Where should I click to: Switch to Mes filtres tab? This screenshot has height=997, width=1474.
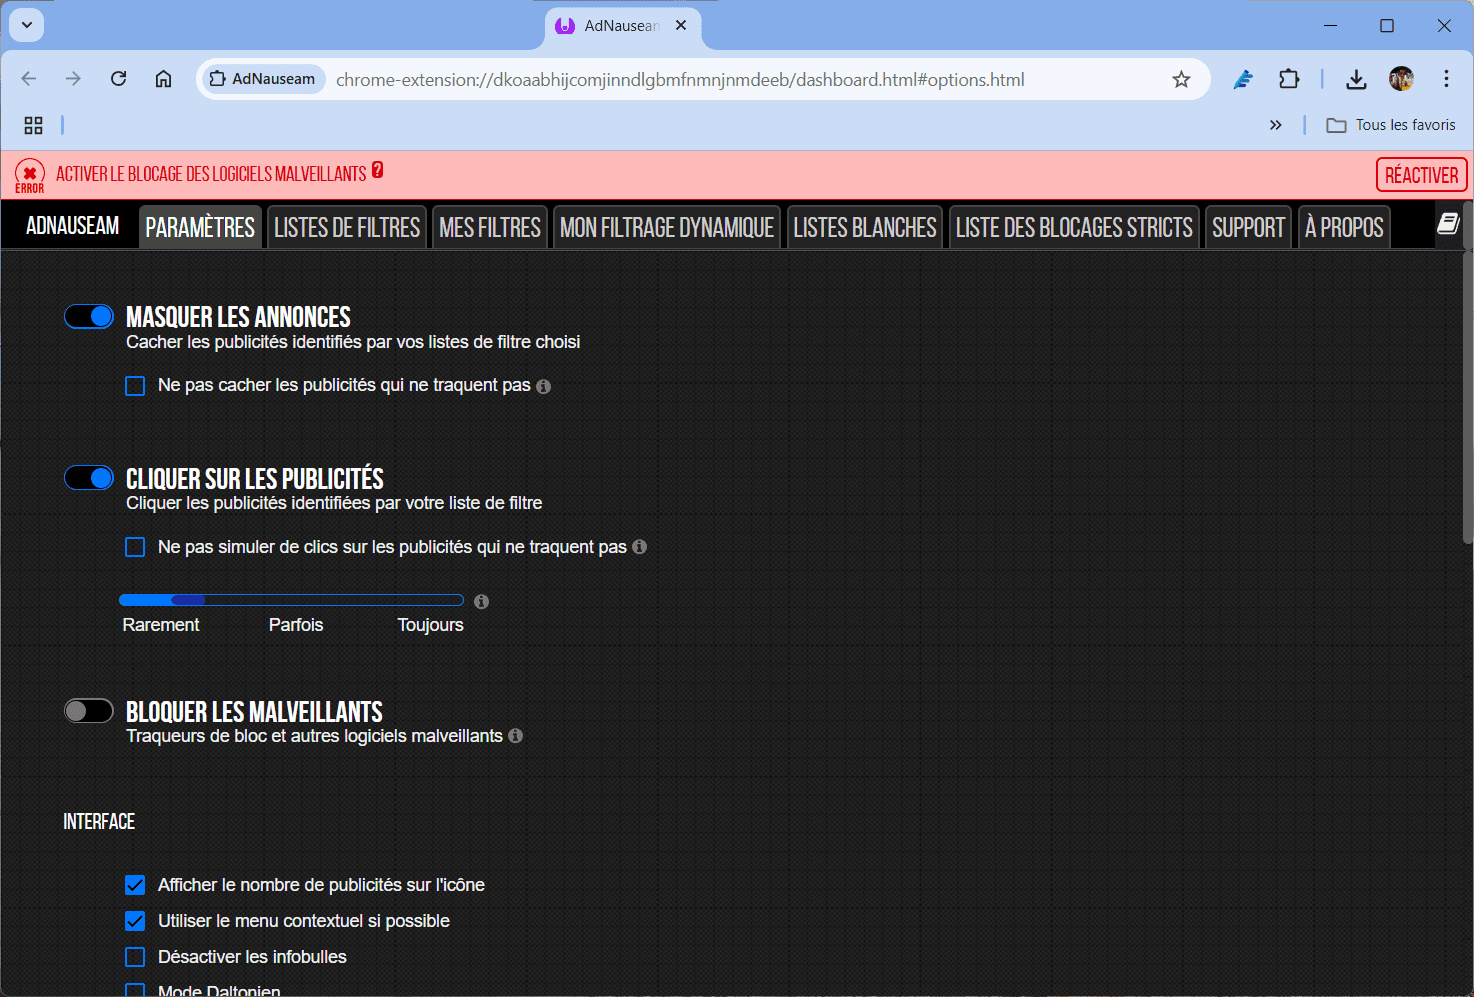point(490,227)
